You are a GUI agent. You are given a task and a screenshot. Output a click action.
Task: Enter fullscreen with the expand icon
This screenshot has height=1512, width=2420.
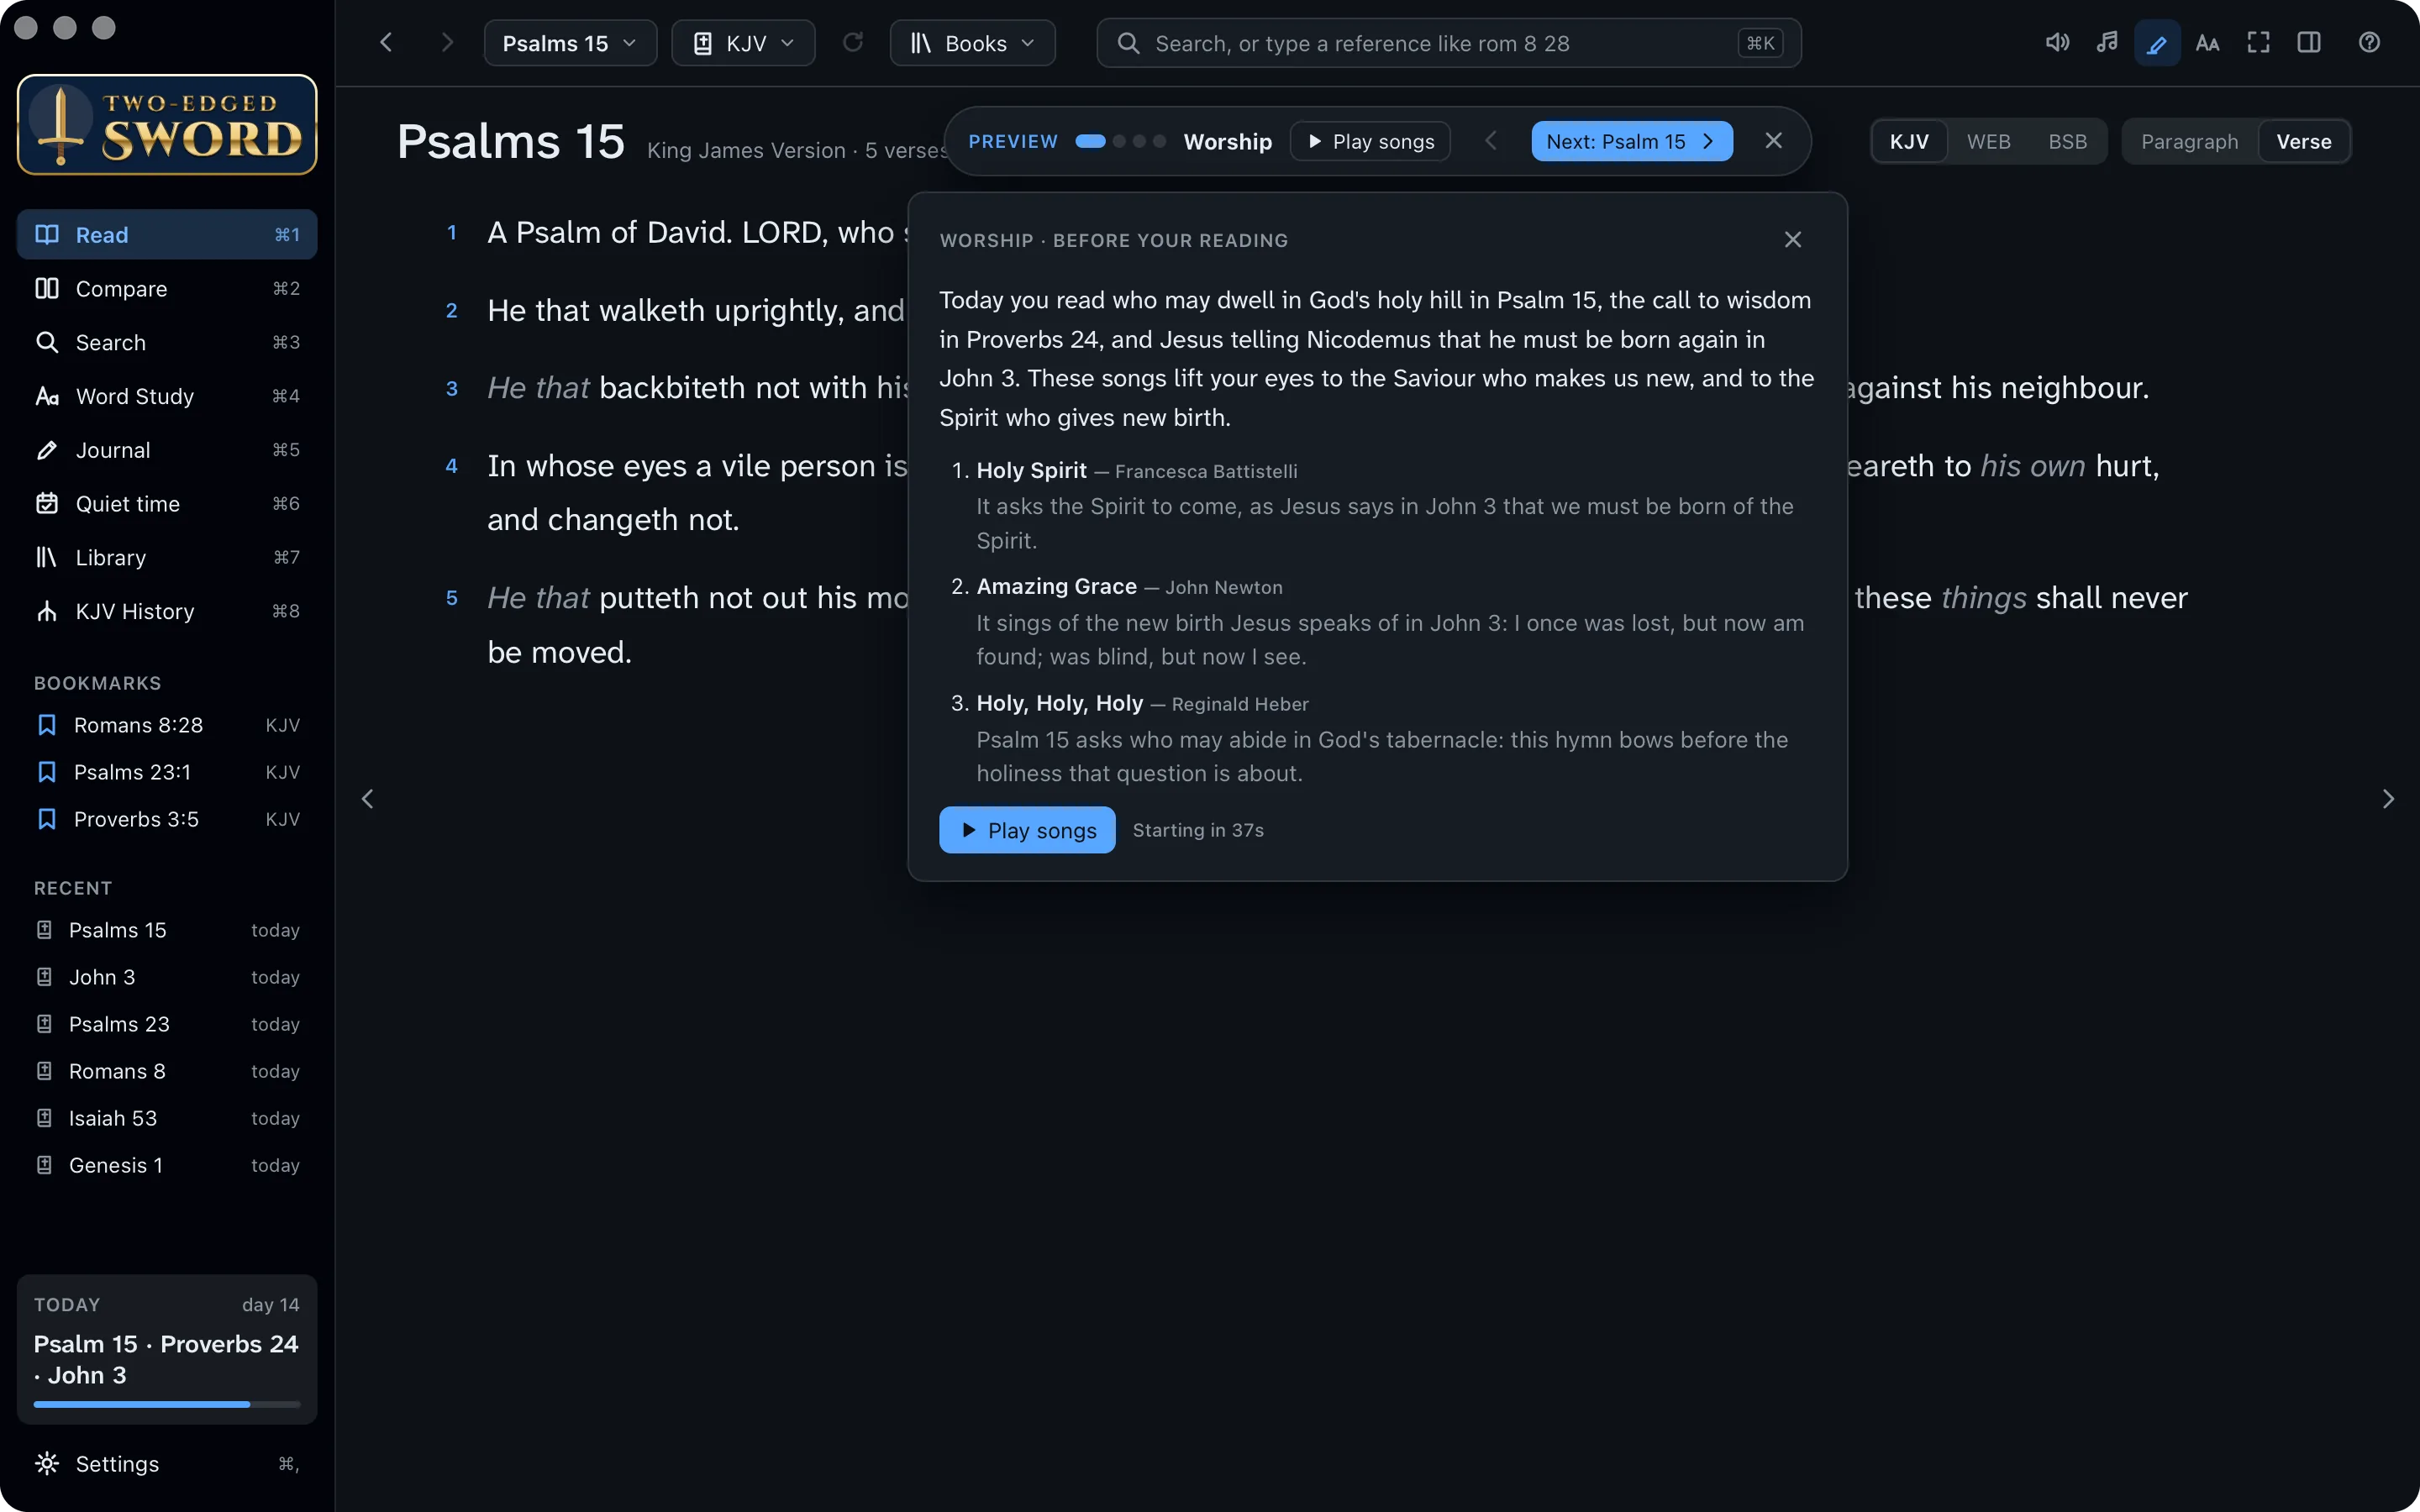pos(2258,43)
